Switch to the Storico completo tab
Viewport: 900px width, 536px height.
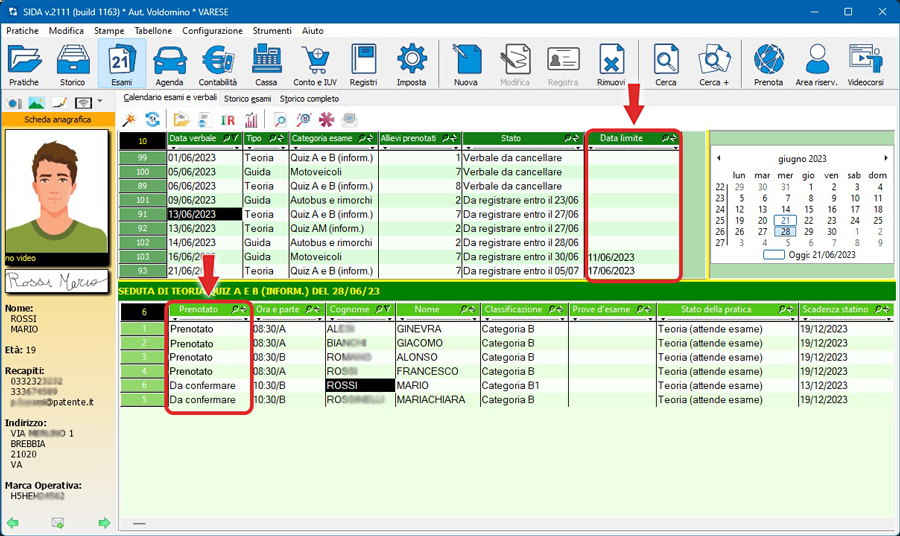(309, 99)
